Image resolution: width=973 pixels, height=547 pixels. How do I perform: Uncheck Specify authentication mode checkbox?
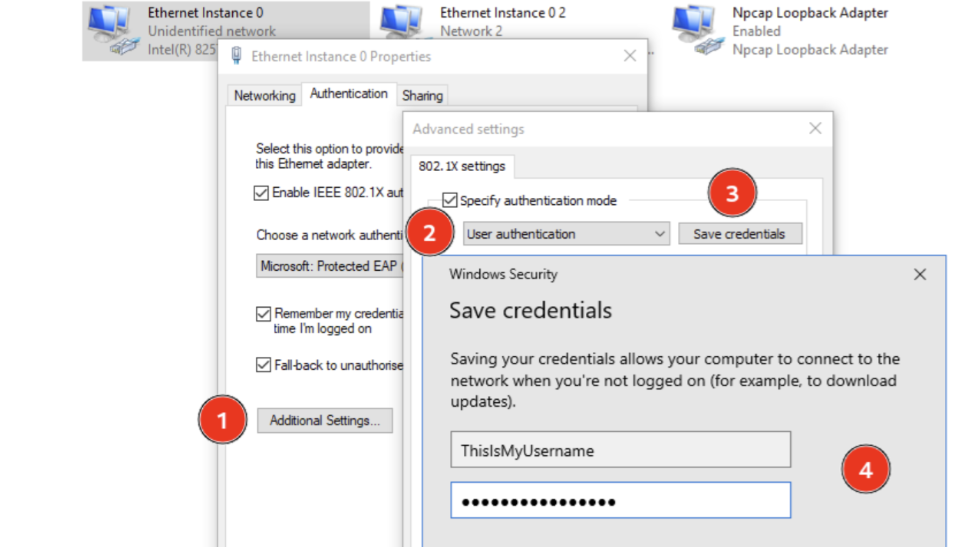(449, 200)
